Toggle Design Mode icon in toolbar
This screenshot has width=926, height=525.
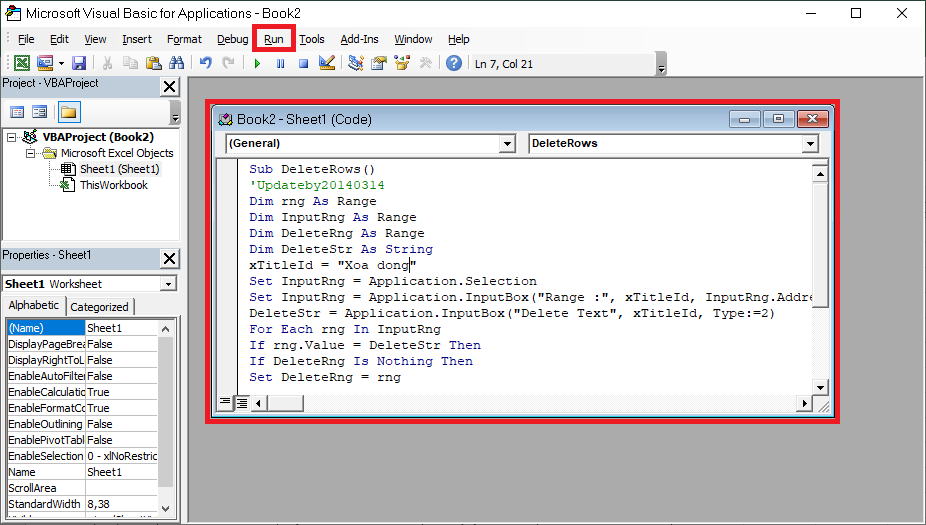click(326, 63)
